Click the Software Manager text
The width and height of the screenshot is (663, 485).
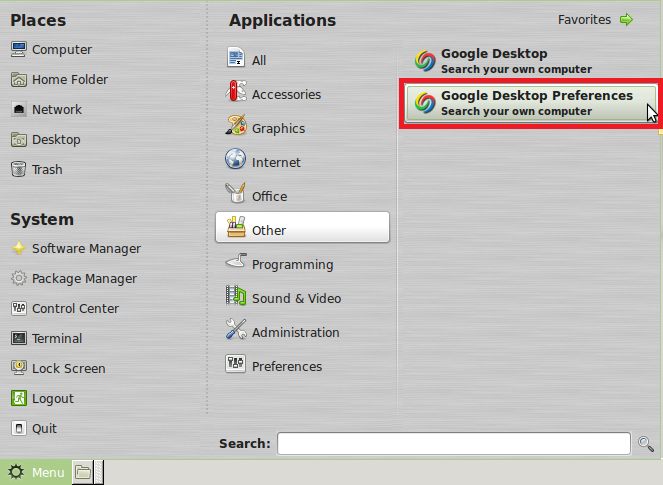coord(86,249)
